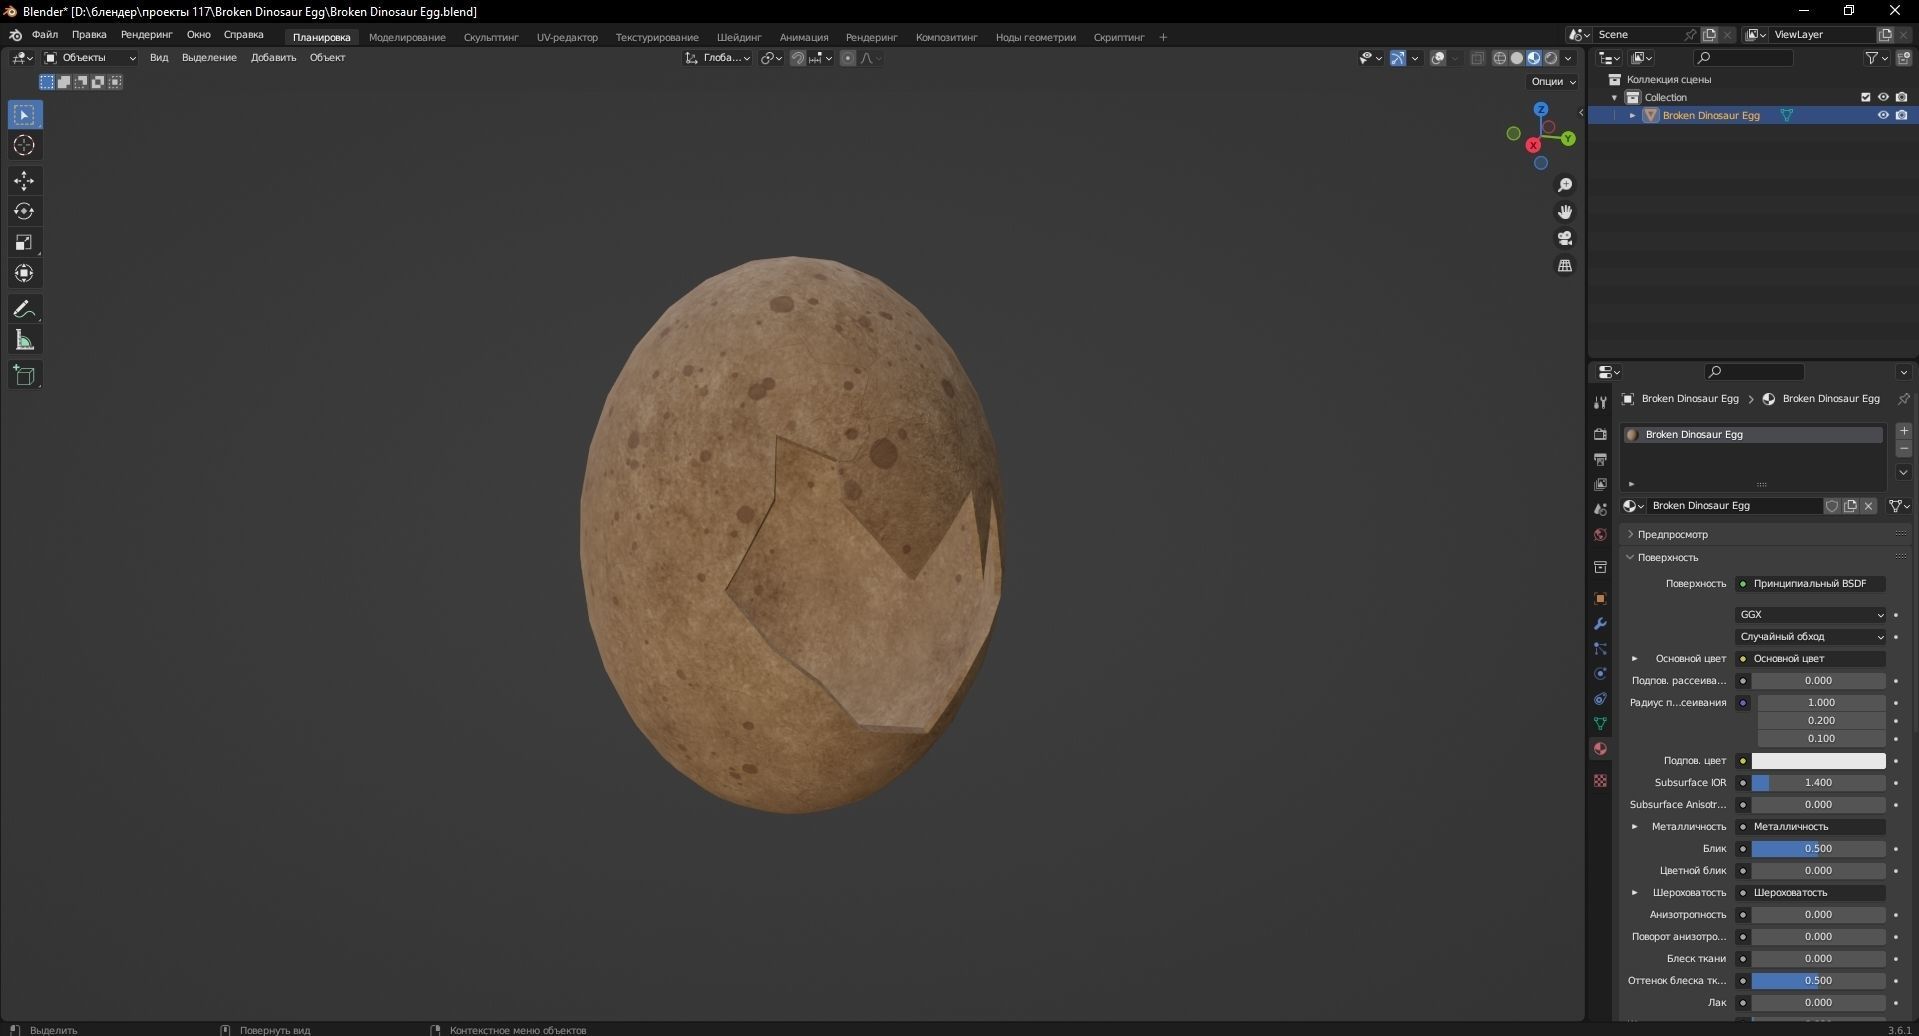Open the GGX distribution dropdown
The width and height of the screenshot is (1919, 1036).
click(x=1811, y=615)
